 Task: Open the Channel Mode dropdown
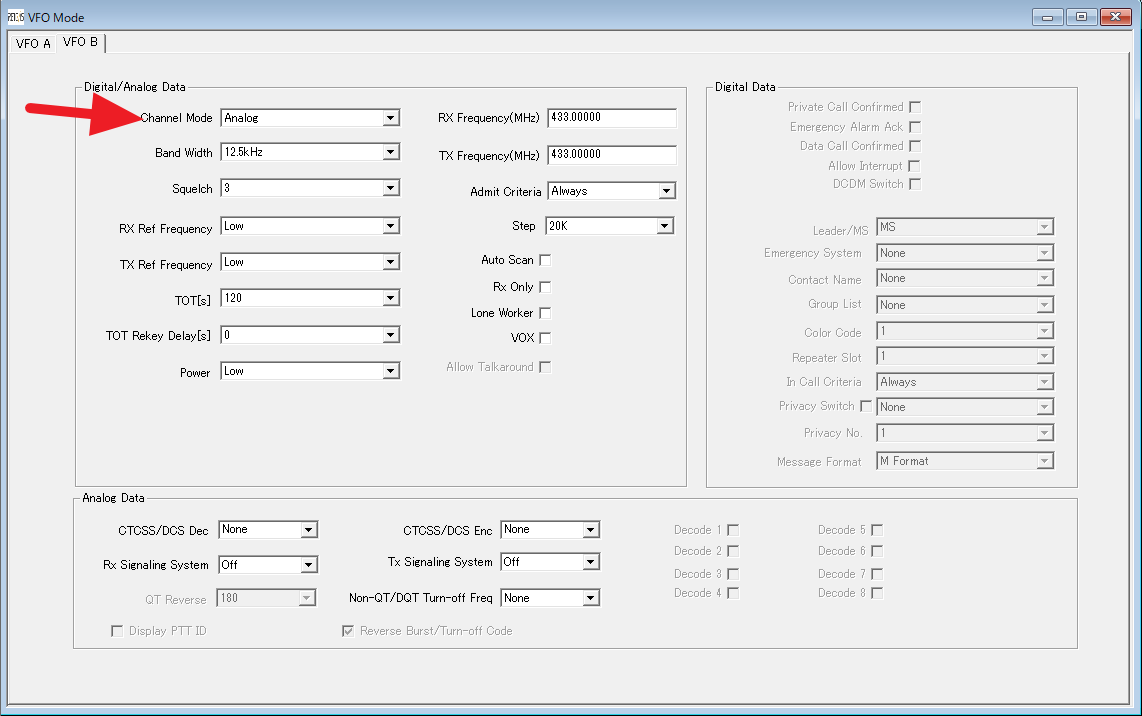(390, 118)
